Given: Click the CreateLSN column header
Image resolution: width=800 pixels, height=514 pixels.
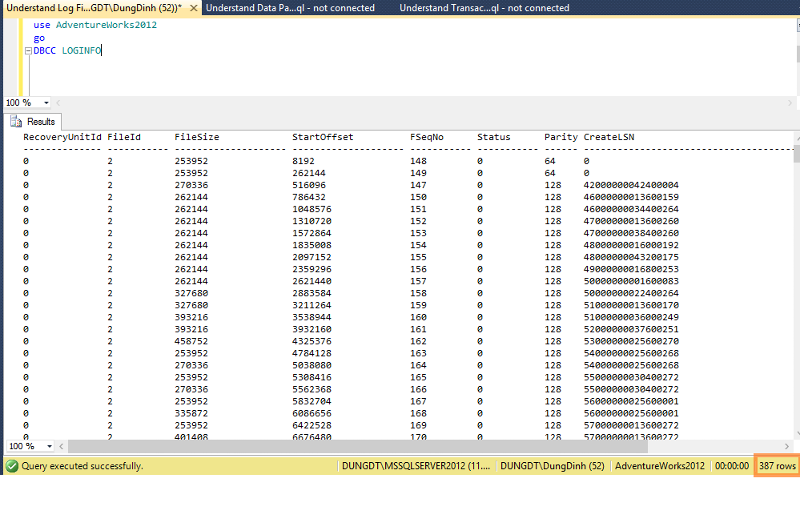Looking at the screenshot, I should click(609, 137).
